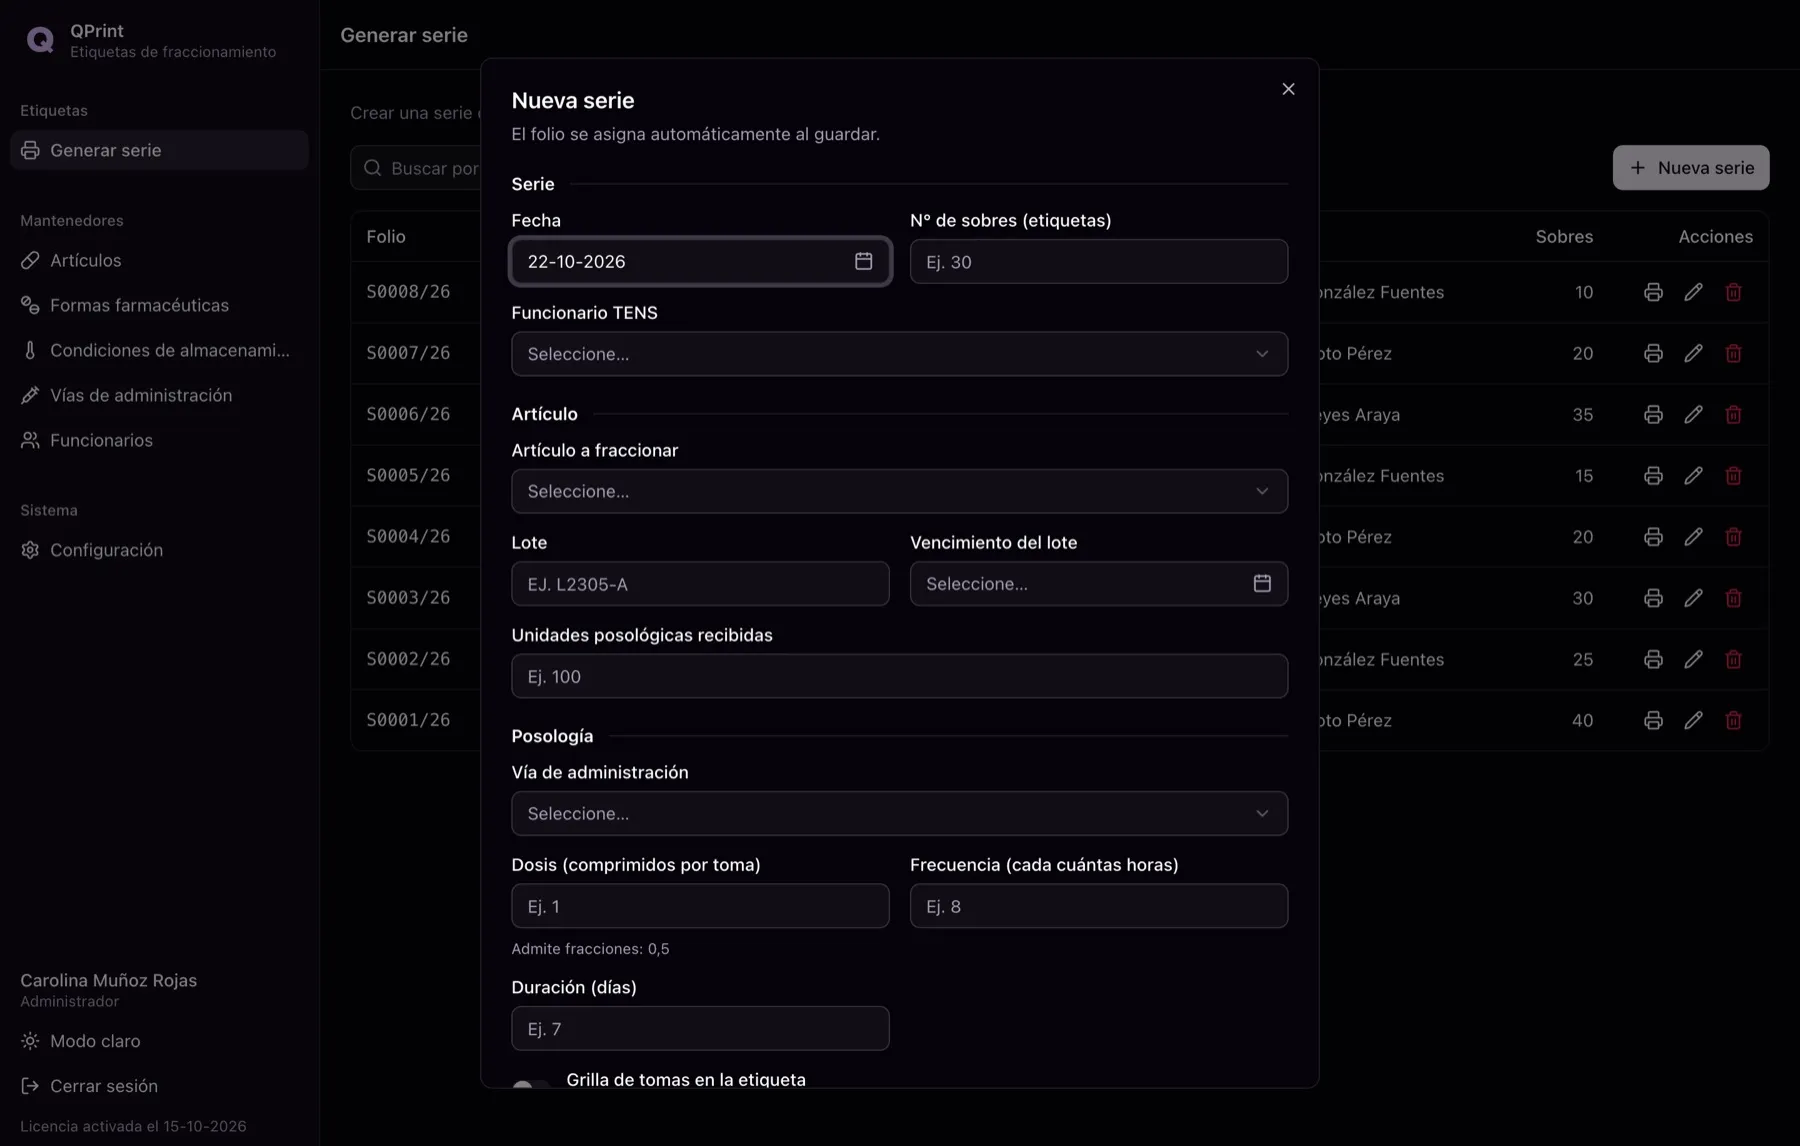Image resolution: width=1800 pixels, height=1146 pixels.
Task: Open the Artículo a fraccionar dropdown
Action: 899,491
